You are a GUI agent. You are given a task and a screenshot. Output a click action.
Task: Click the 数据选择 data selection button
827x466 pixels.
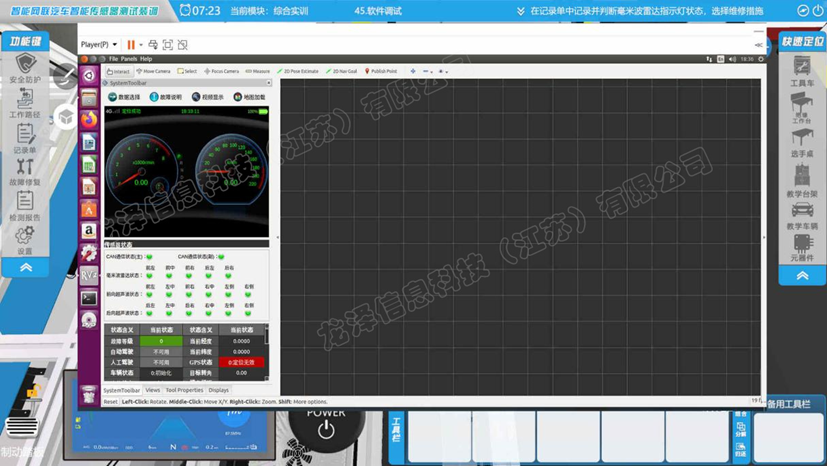(124, 97)
